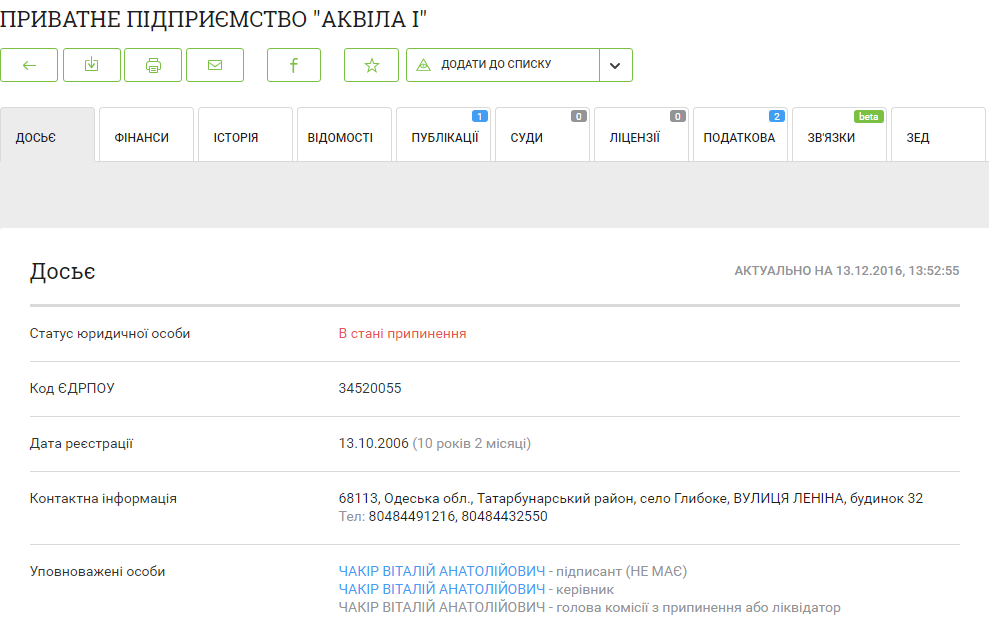Open Чакір Віталій Анатолійович signatory link
989x635 pixels.
(442, 572)
